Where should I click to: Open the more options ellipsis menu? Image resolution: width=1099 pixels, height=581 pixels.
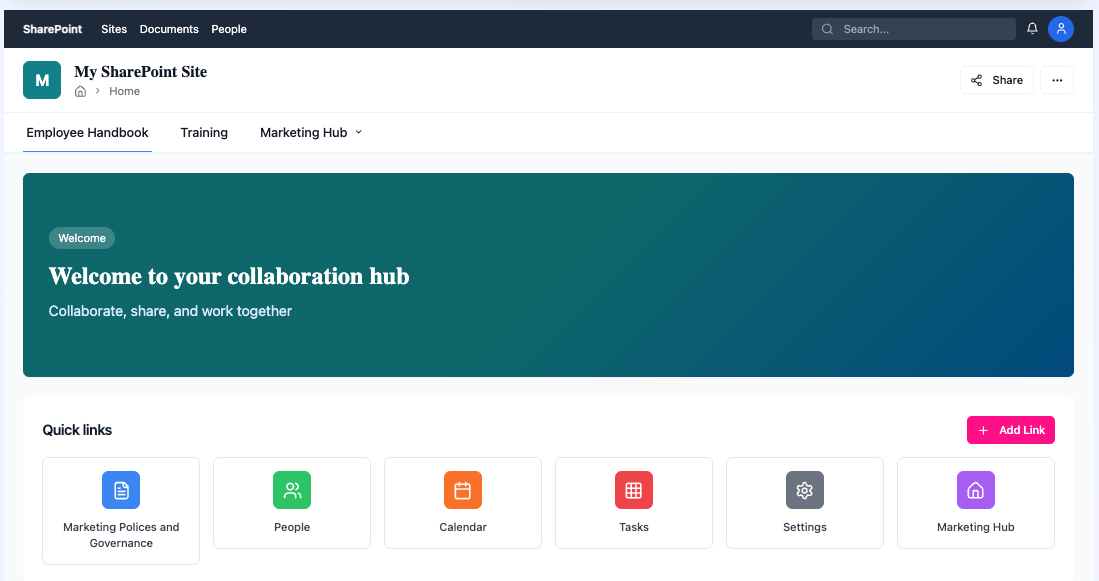[x=1057, y=79]
